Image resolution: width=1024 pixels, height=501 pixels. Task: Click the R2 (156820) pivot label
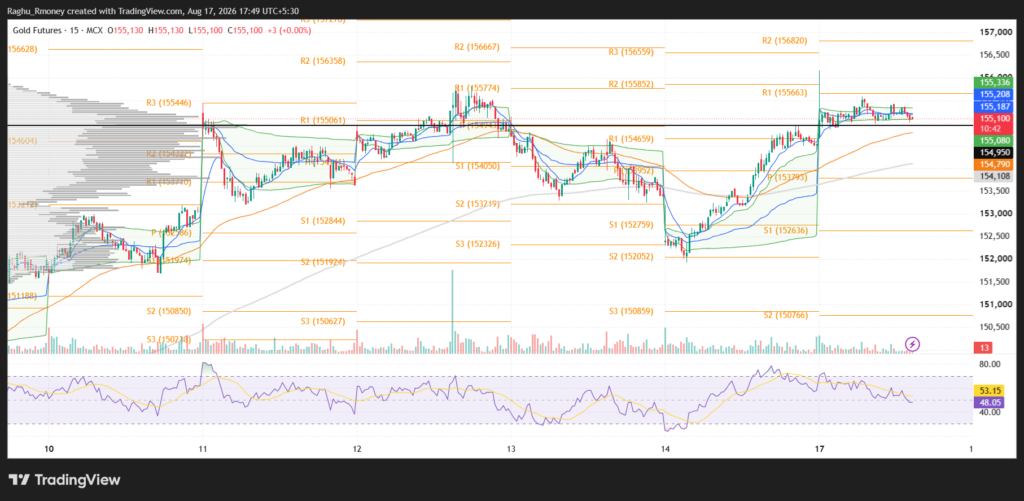click(x=787, y=40)
